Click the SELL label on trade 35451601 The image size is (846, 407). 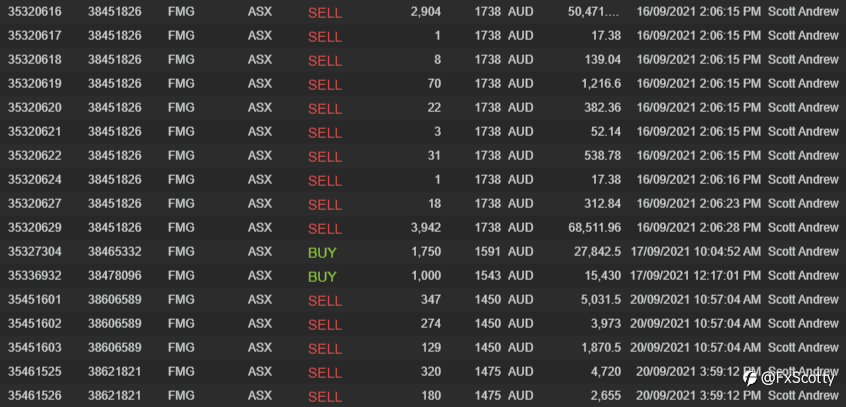325,301
